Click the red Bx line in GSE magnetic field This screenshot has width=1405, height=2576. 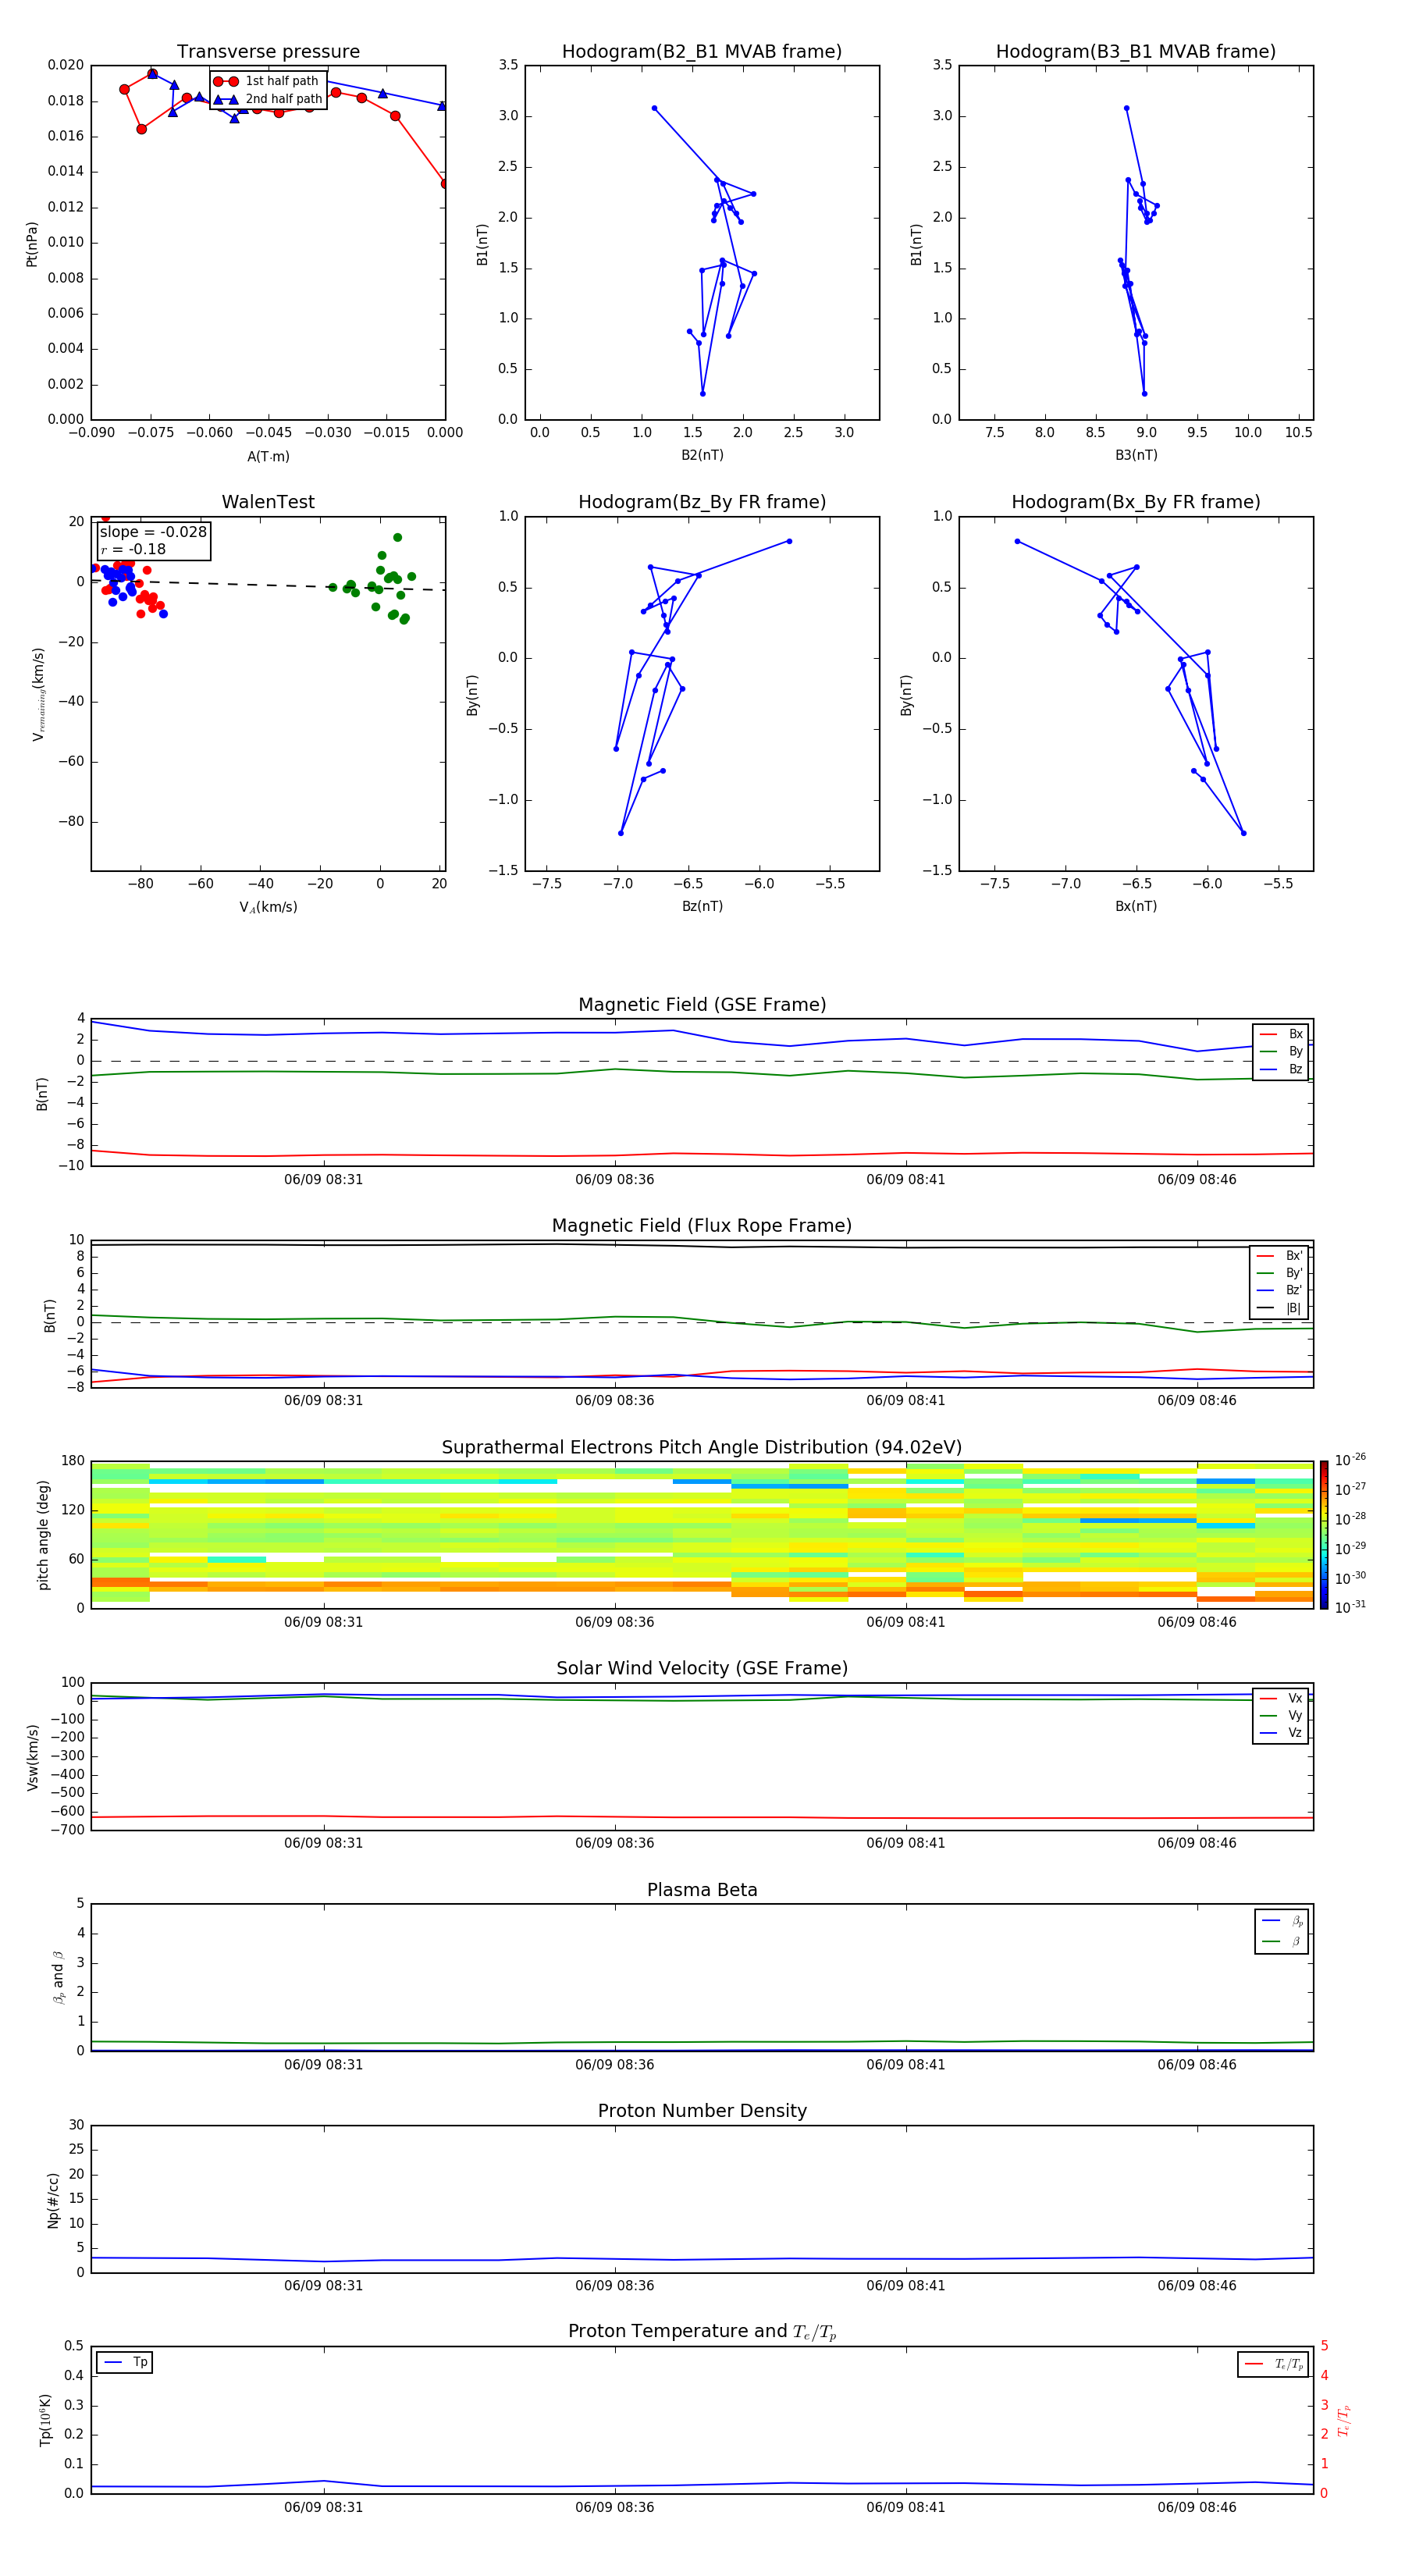point(700,1154)
